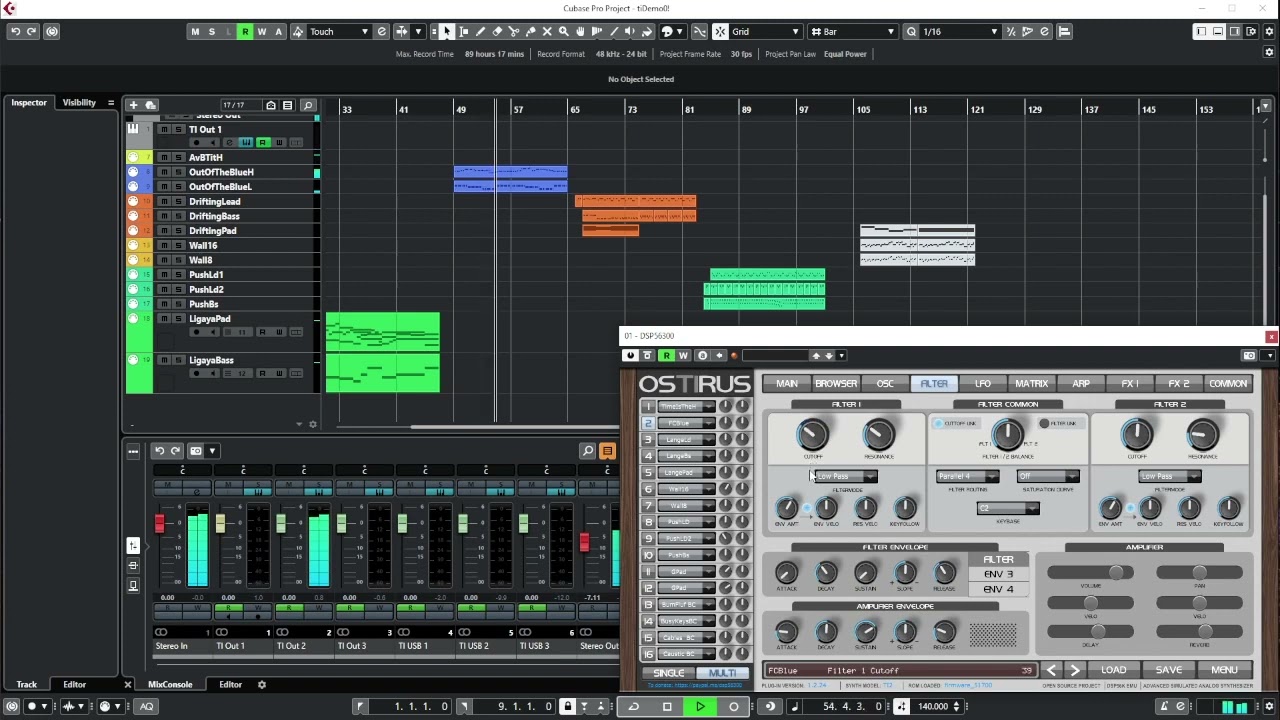Open the Touch automation mode dropdown
The image size is (1280, 720).
tap(338, 31)
